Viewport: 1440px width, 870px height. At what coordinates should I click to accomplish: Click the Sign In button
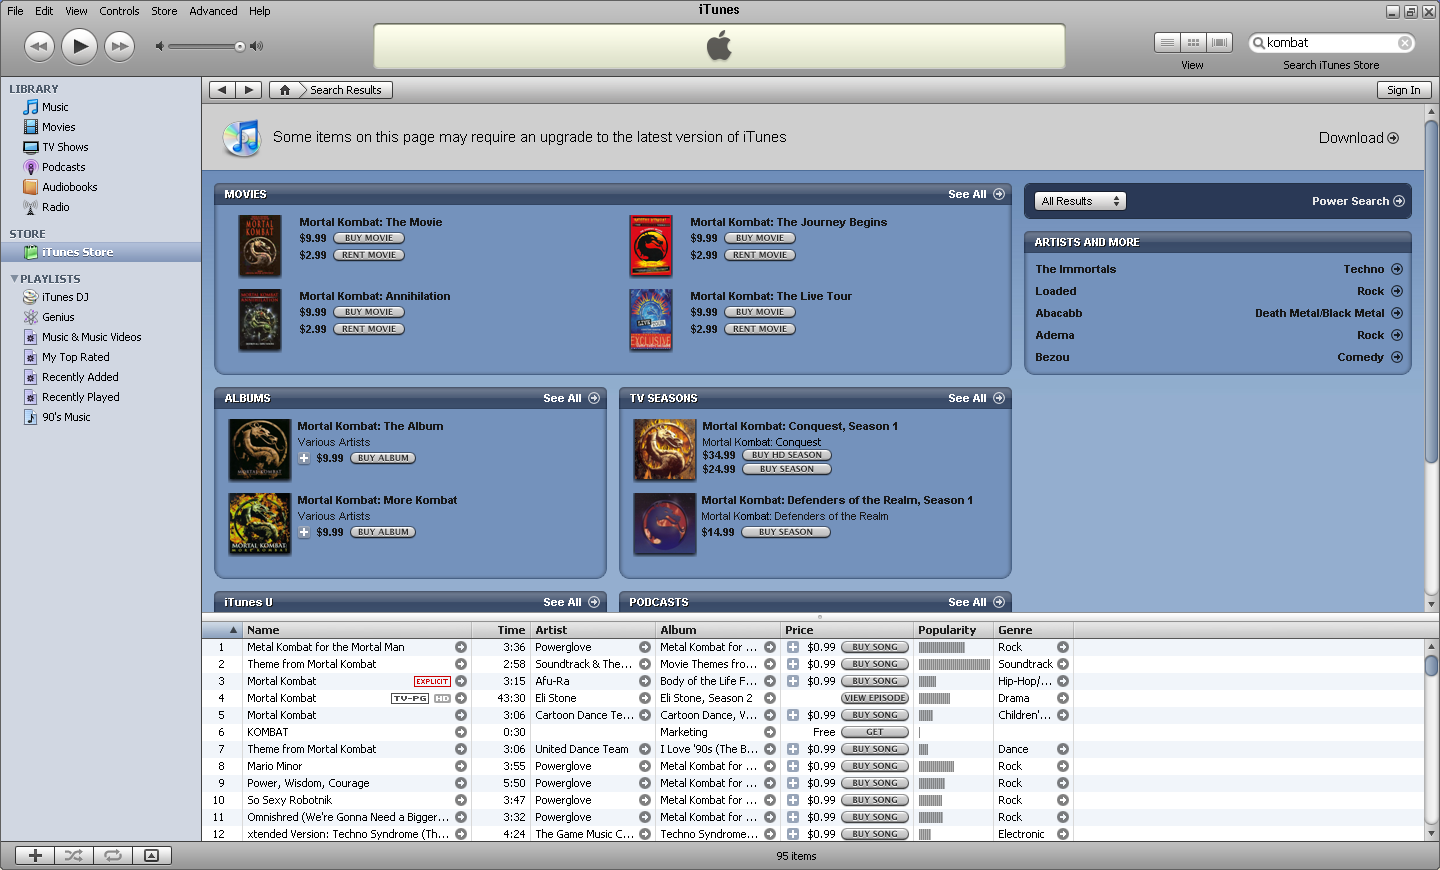(x=1403, y=90)
